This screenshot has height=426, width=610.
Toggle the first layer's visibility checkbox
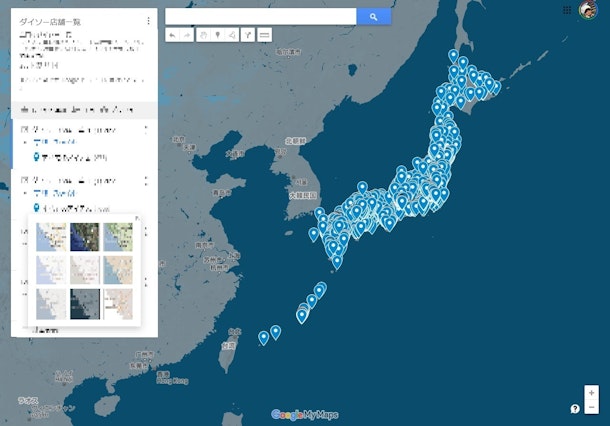pyautogui.click(x=24, y=130)
